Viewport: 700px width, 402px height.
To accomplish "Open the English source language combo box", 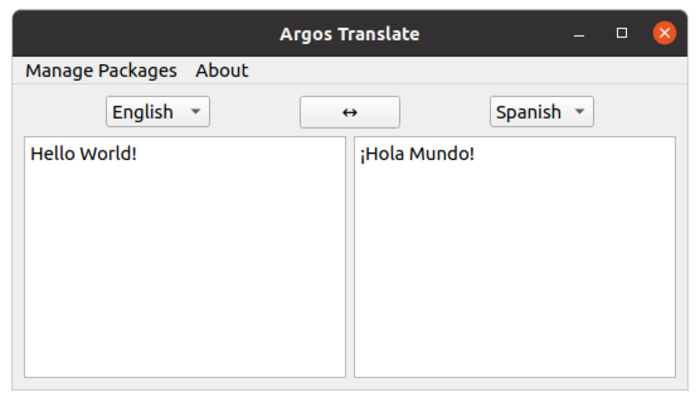I will point(158,112).
